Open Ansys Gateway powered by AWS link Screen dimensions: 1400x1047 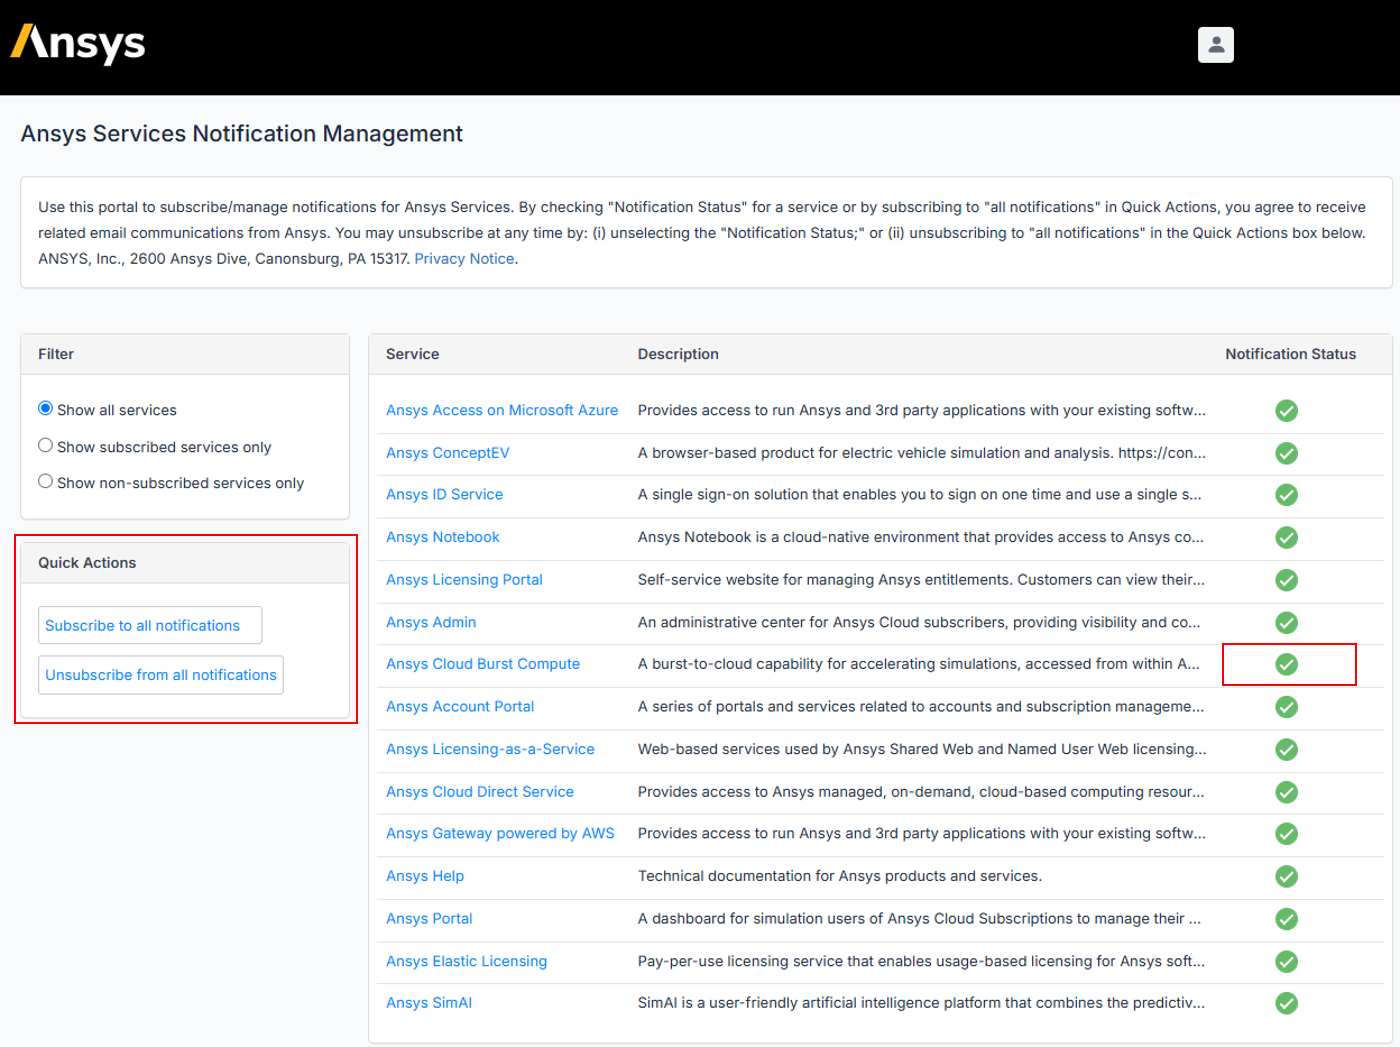[501, 834]
